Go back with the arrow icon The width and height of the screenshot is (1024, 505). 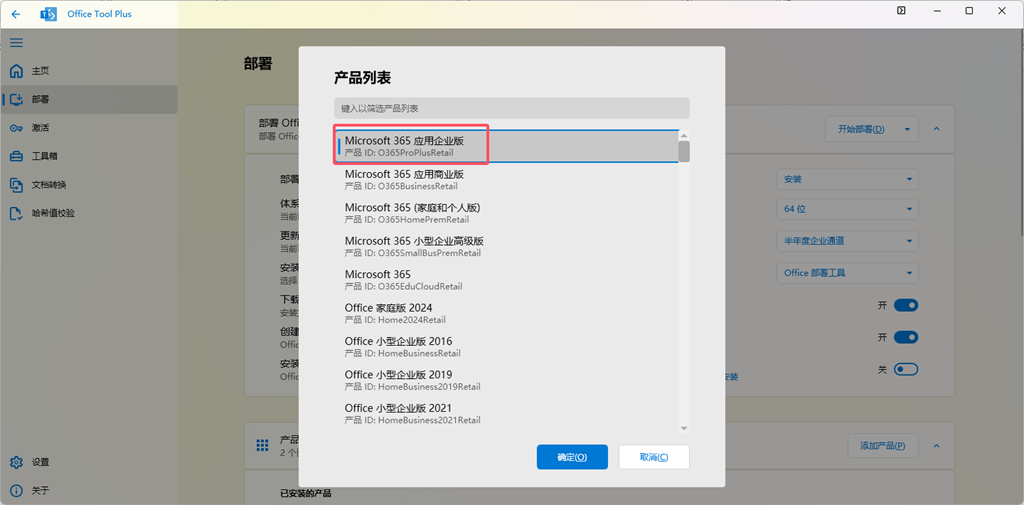pyautogui.click(x=16, y=14)
